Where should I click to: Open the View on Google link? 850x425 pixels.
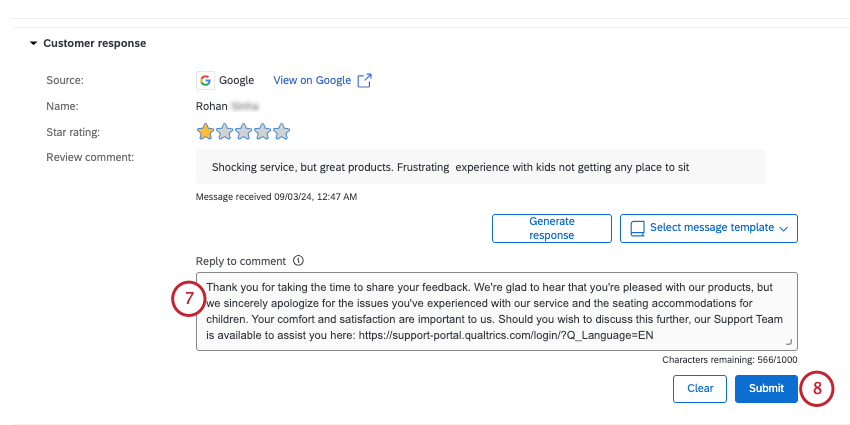[314, 80]
